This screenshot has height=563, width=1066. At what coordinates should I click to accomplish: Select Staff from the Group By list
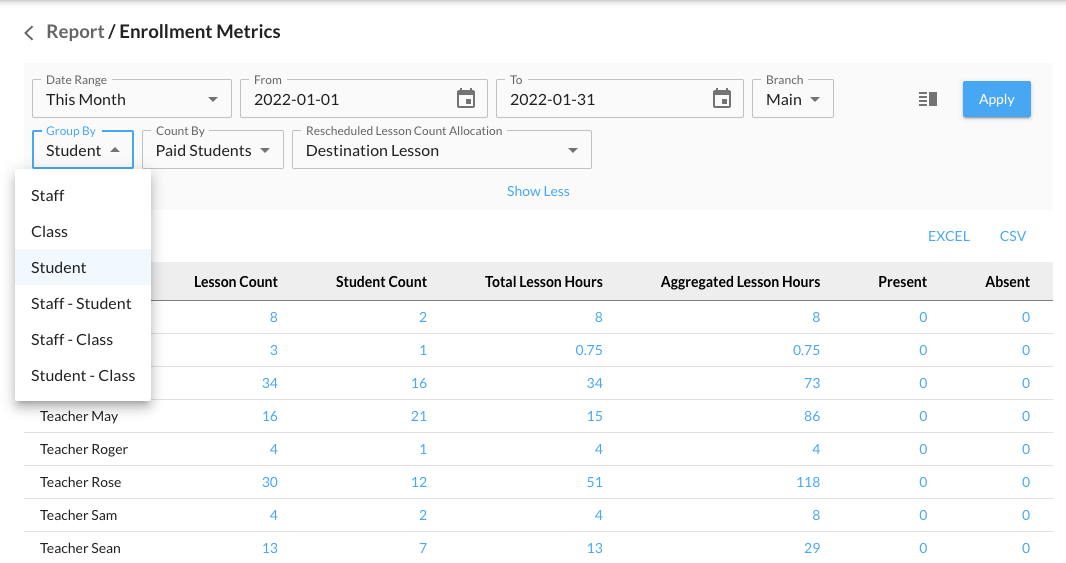pyautogui.click(x=48, y=196)
